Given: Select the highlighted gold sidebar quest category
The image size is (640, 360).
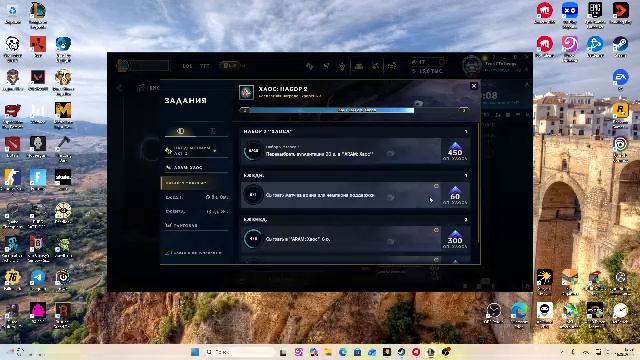Looking at the screenshot, I should coord(196,183).
